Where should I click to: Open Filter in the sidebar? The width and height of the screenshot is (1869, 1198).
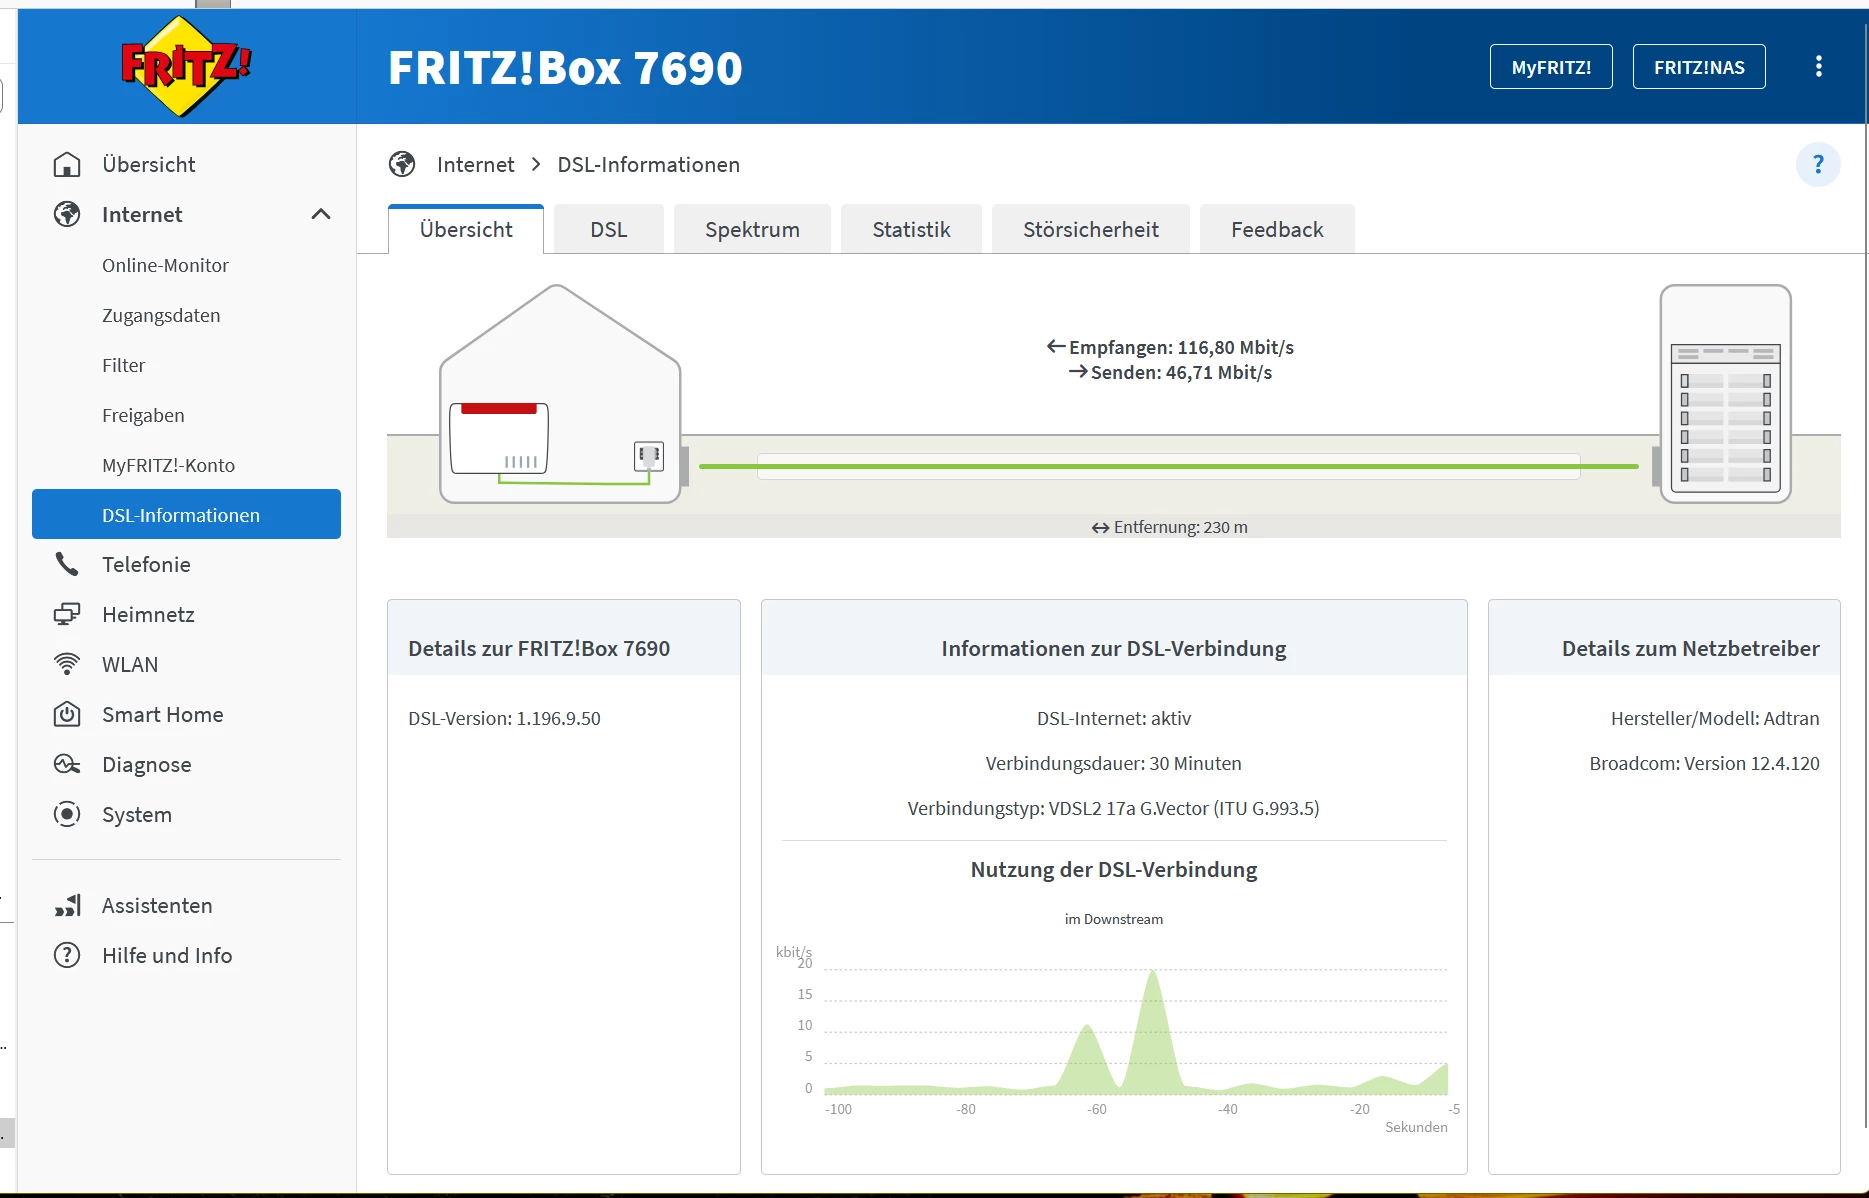point(123,365)
